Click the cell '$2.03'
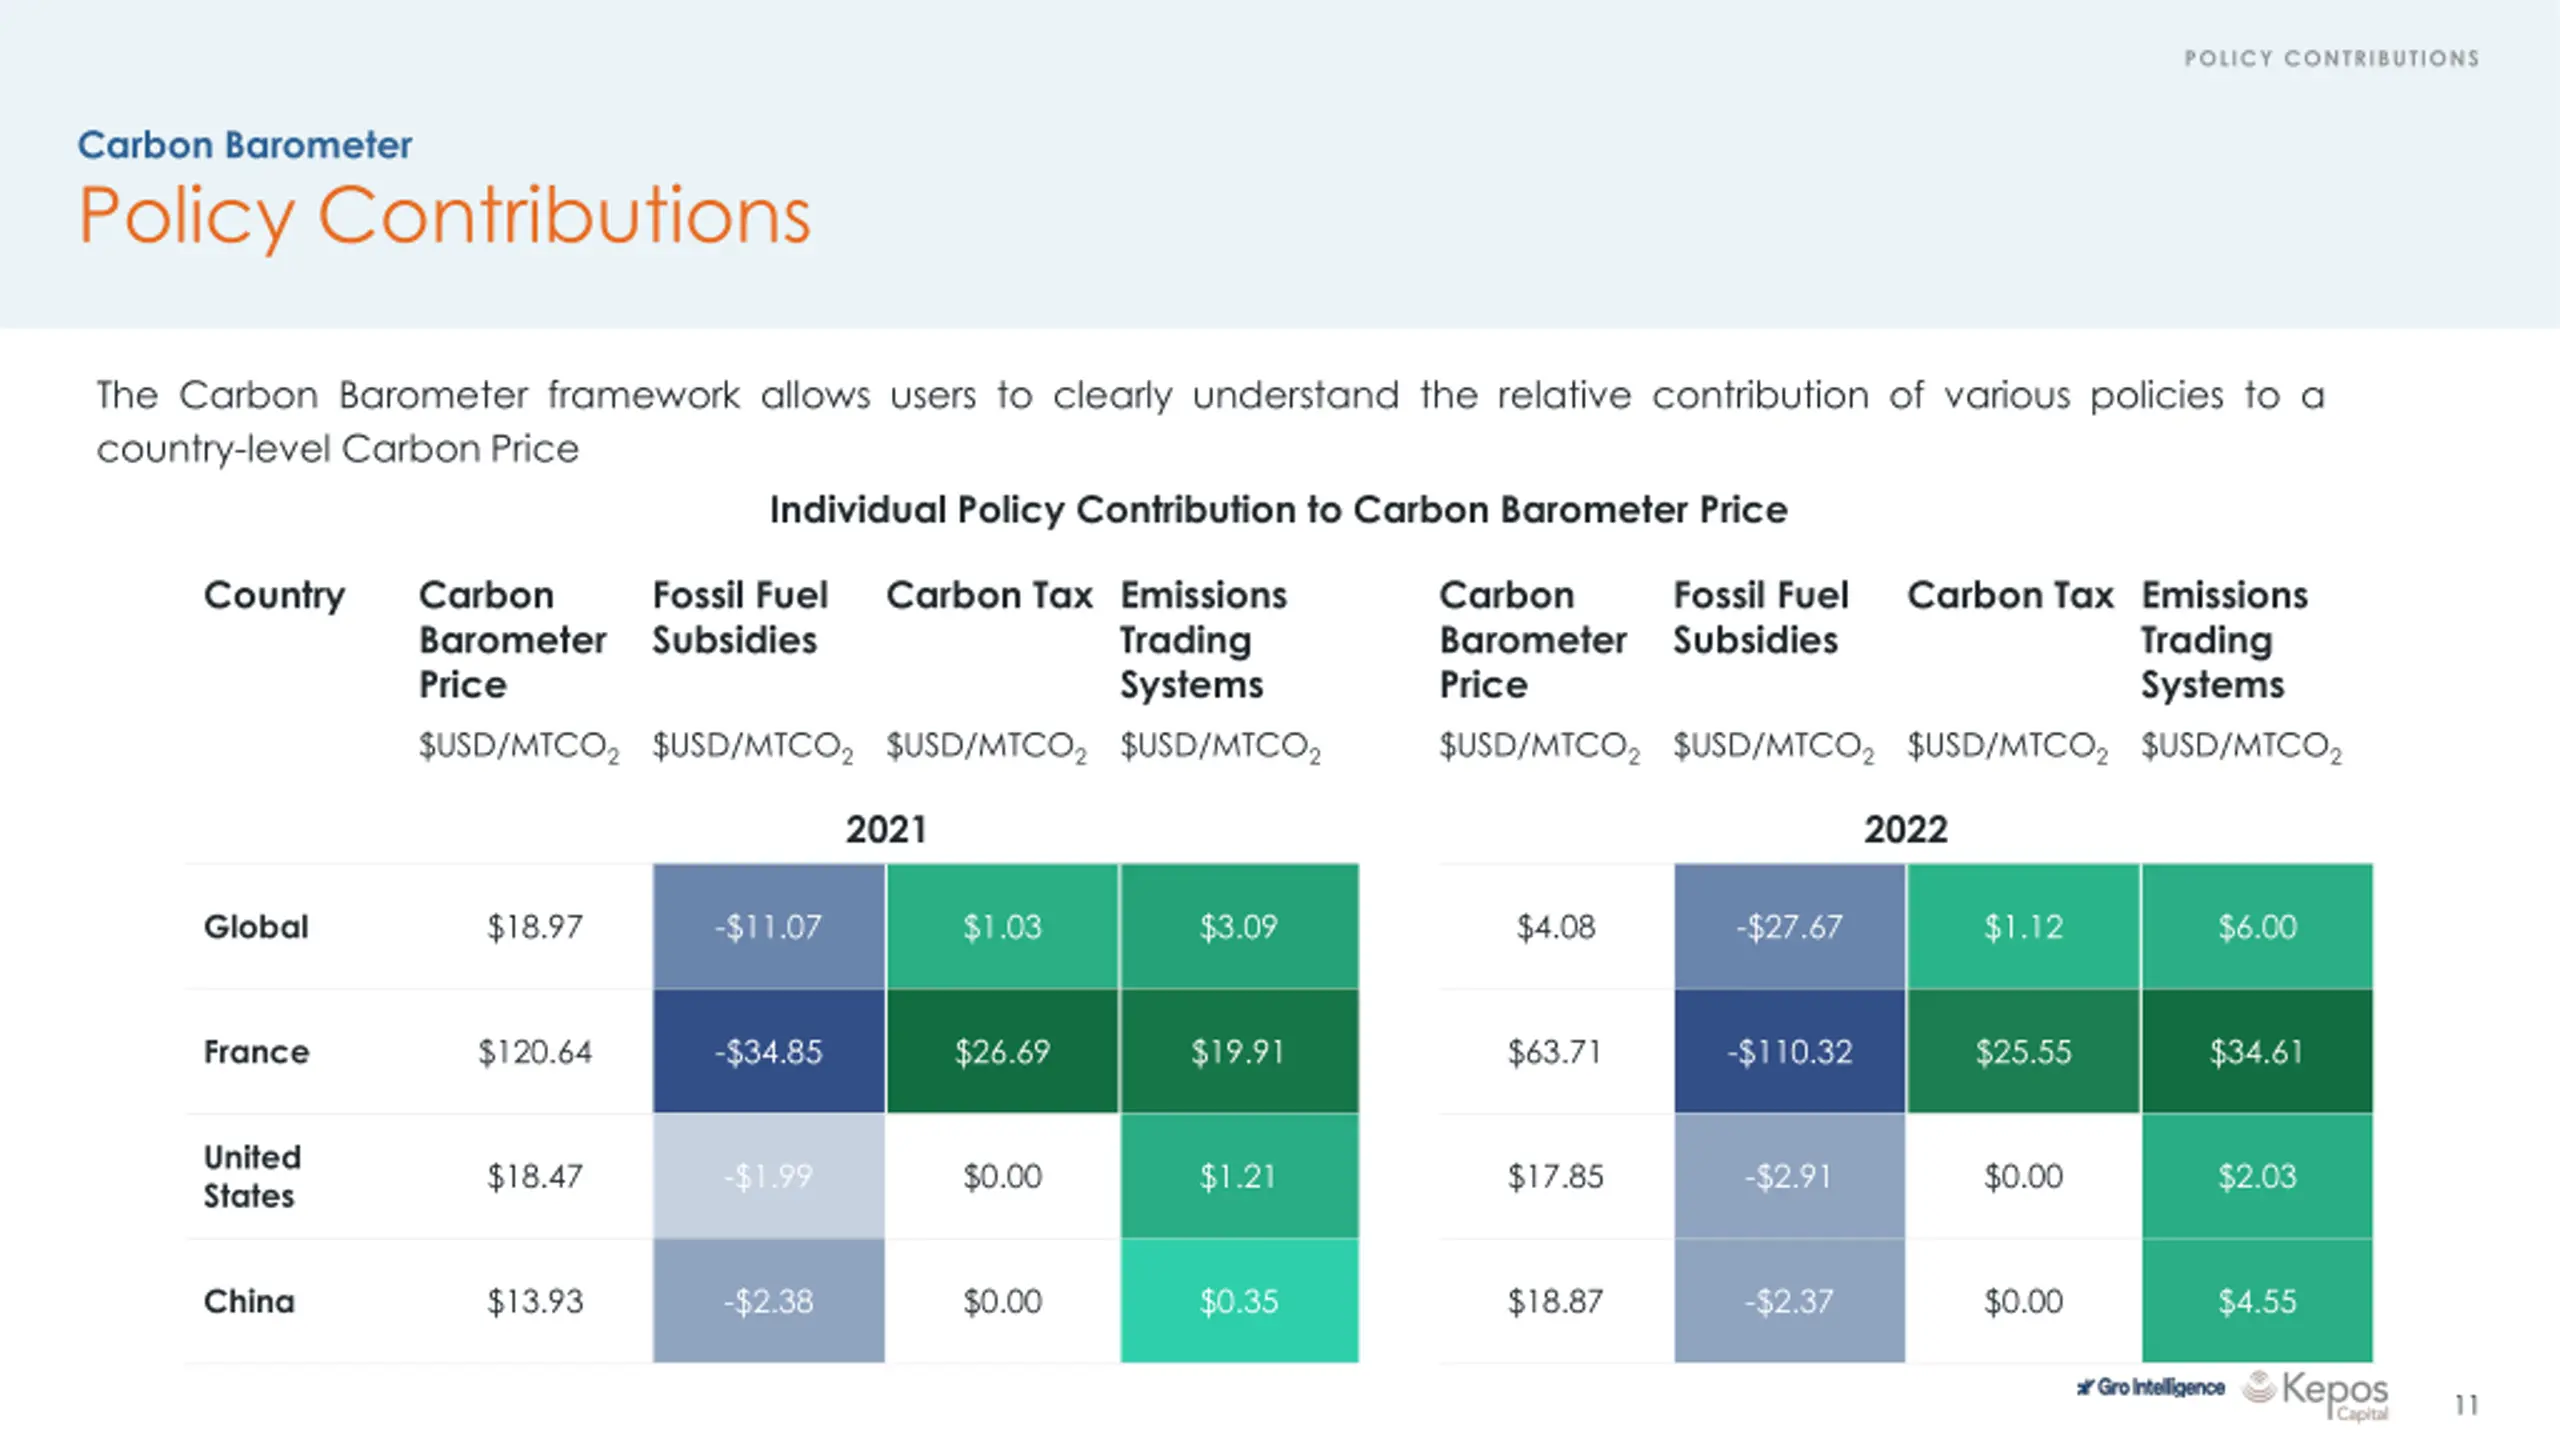 (x=2257, y=1176)
